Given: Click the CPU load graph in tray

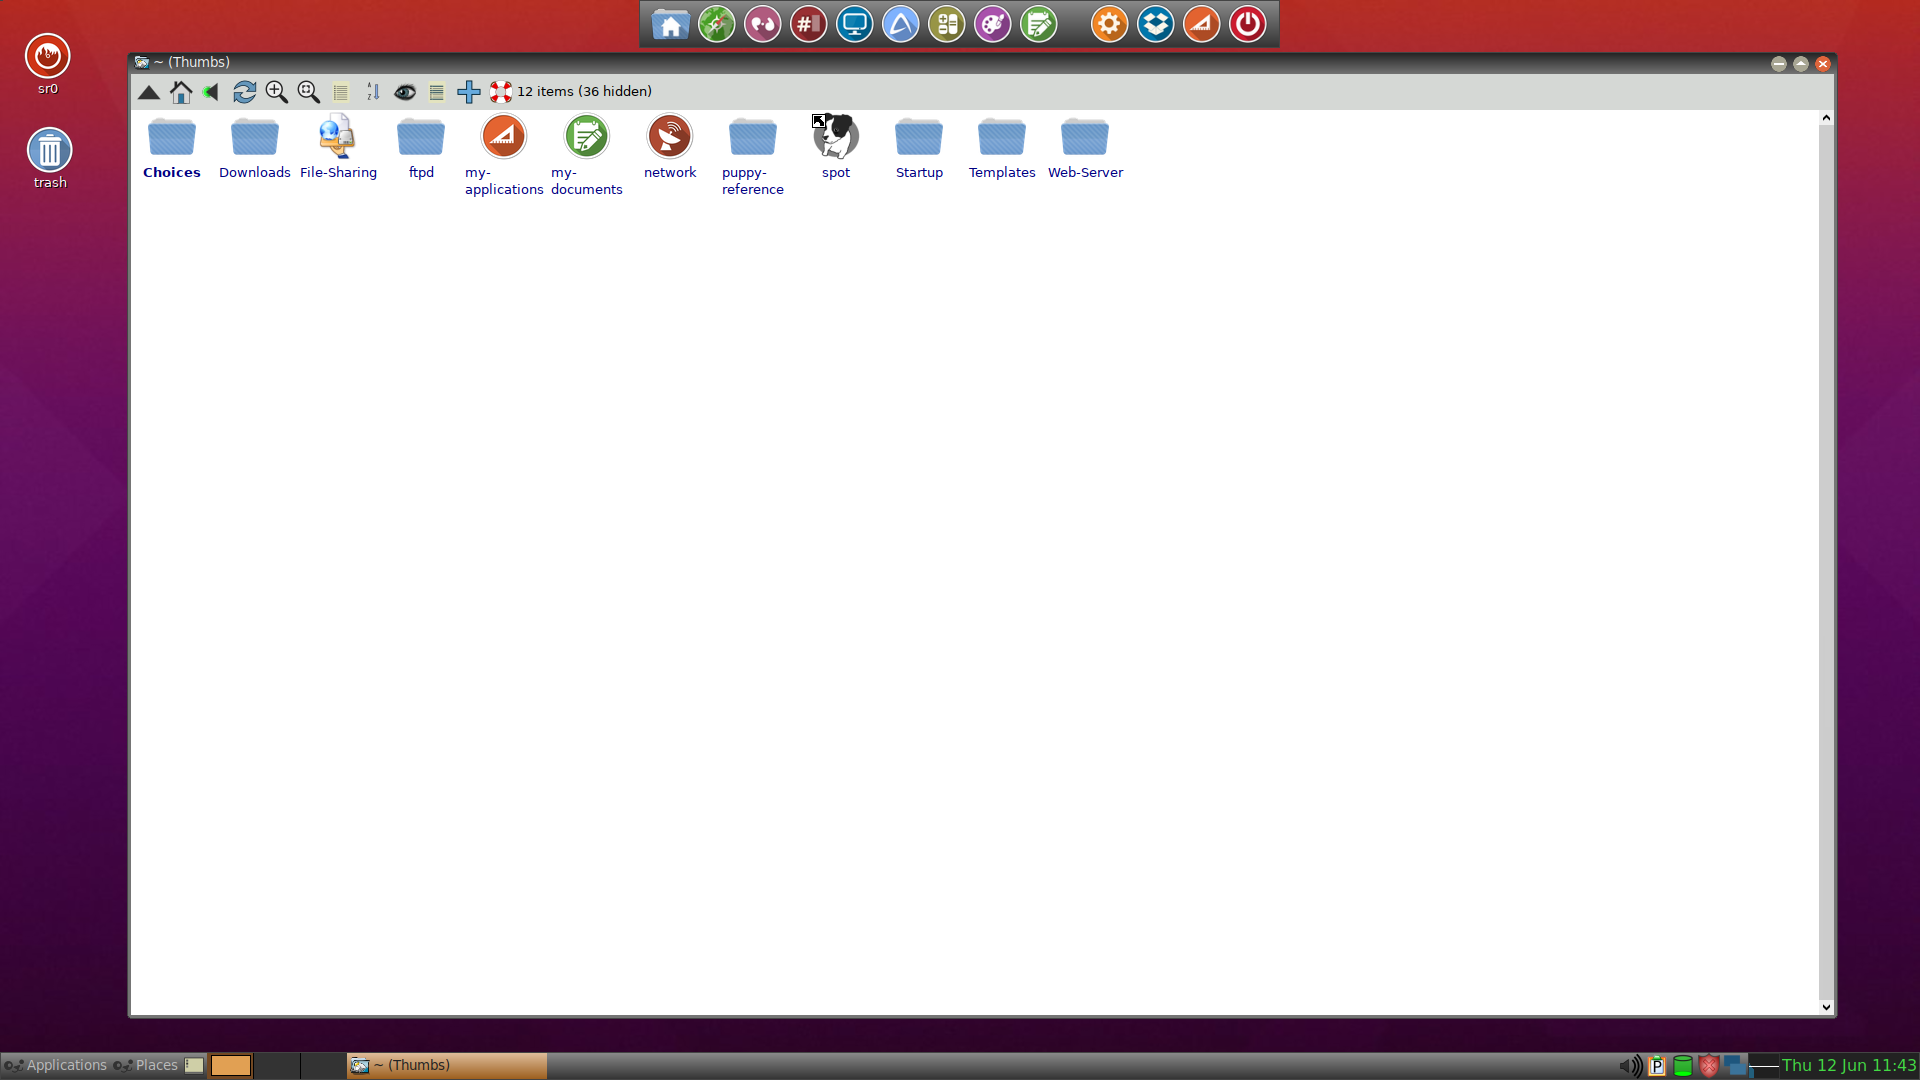Looking at the screenshot, I should [1764, 1066].
